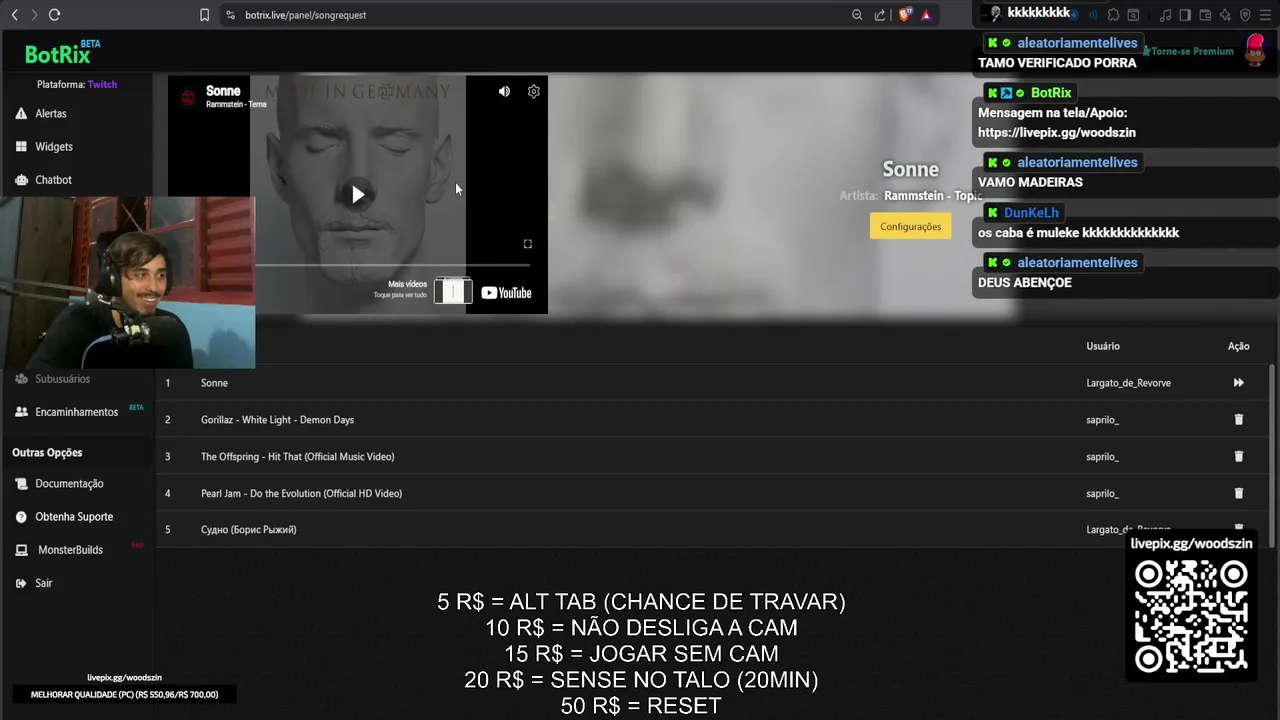
Task: Open the Mais vídeos thumbnail
Action: [x=453, y=291]
